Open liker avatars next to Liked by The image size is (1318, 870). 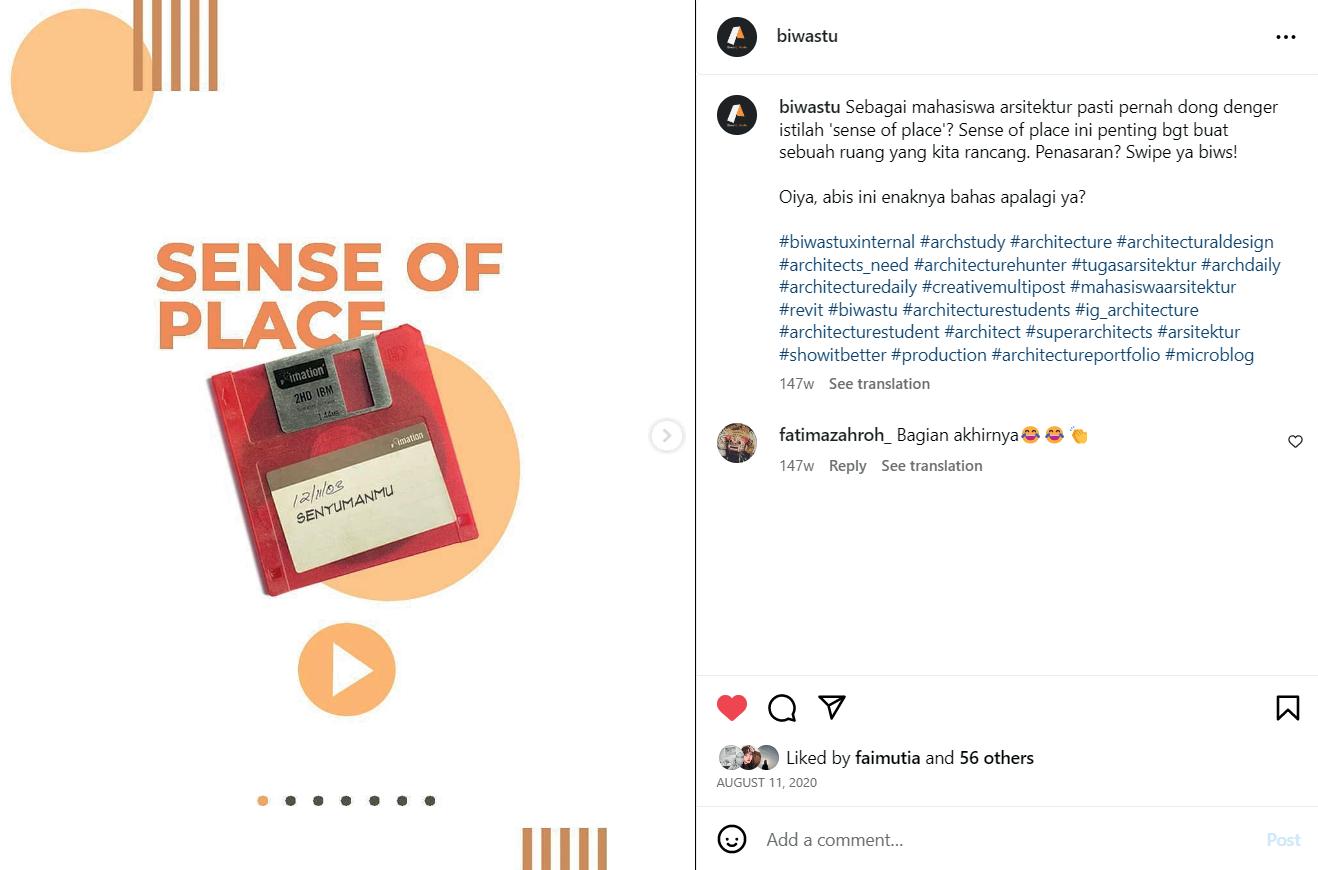coord(749,758)
